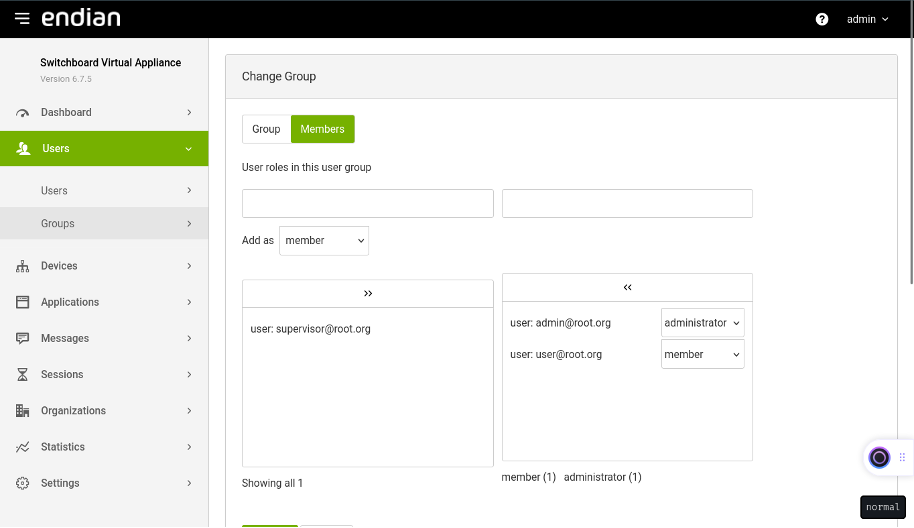Click the left user filter input field
This screenshot has height=528, width=914.
[x=368, y=203]
